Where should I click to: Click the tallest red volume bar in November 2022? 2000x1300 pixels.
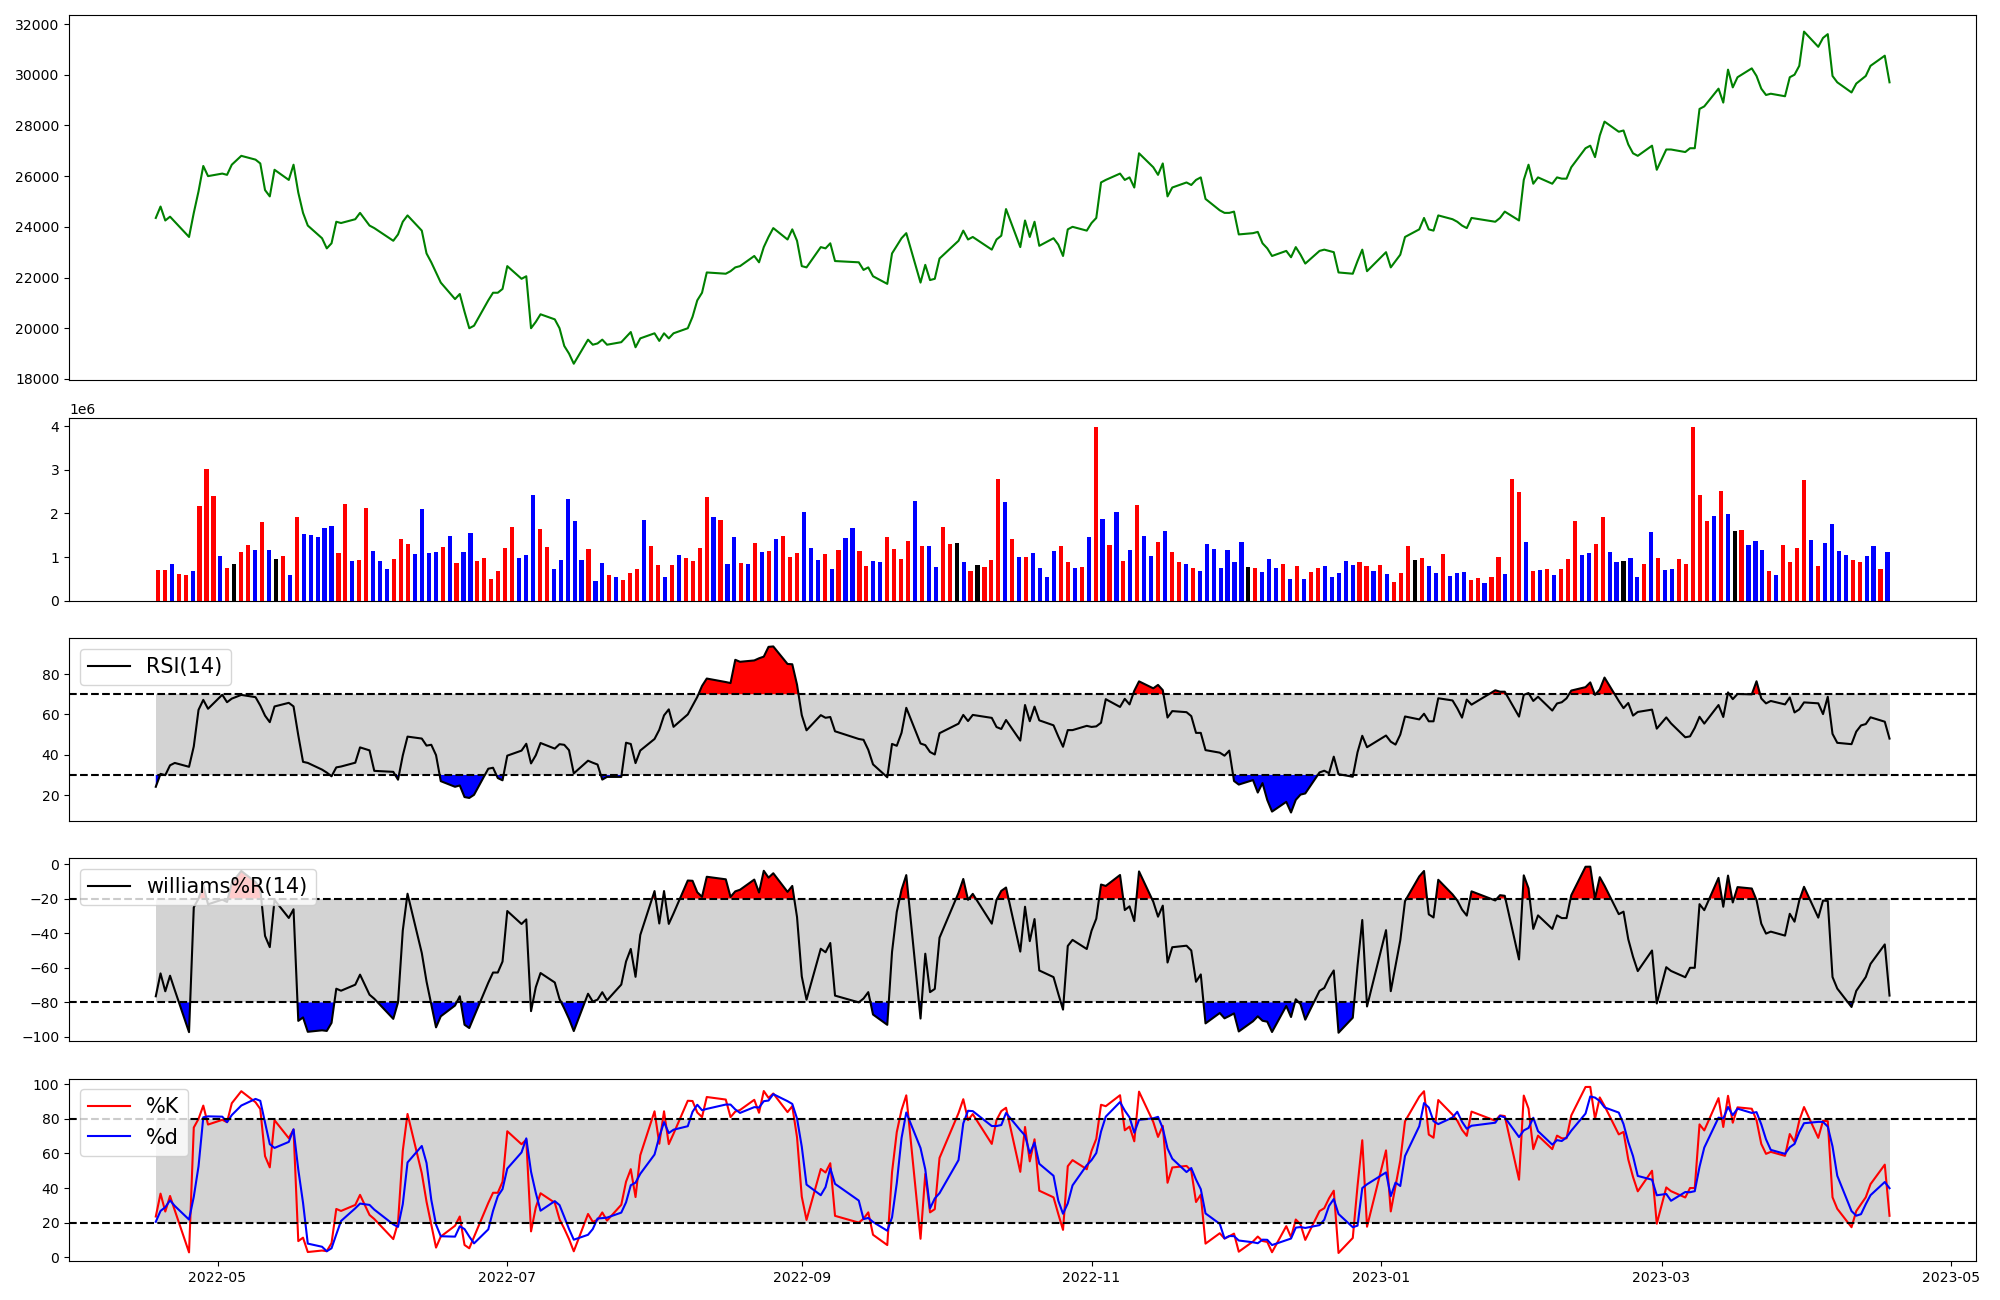(1096, 515)
